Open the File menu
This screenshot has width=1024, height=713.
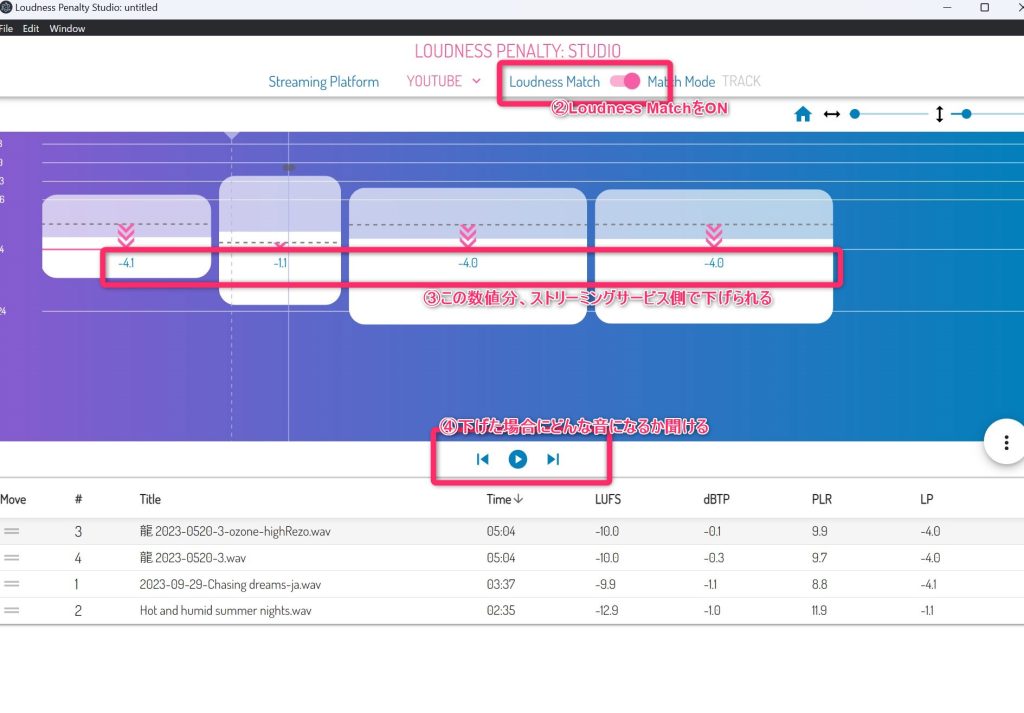click(6, 29)
